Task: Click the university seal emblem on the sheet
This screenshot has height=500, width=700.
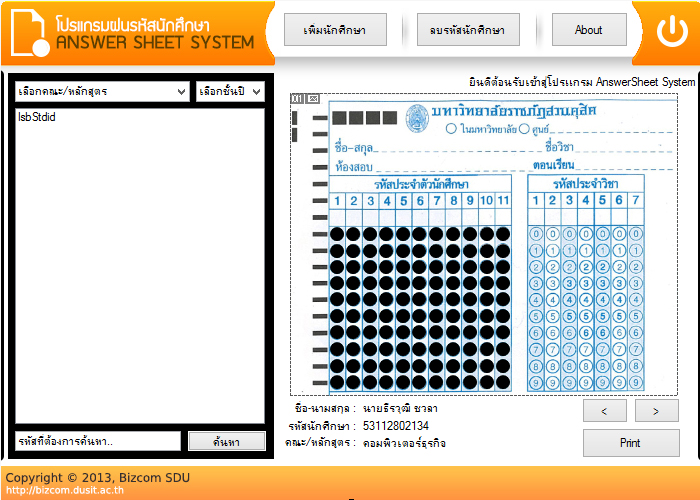Action: click(417, 118)
